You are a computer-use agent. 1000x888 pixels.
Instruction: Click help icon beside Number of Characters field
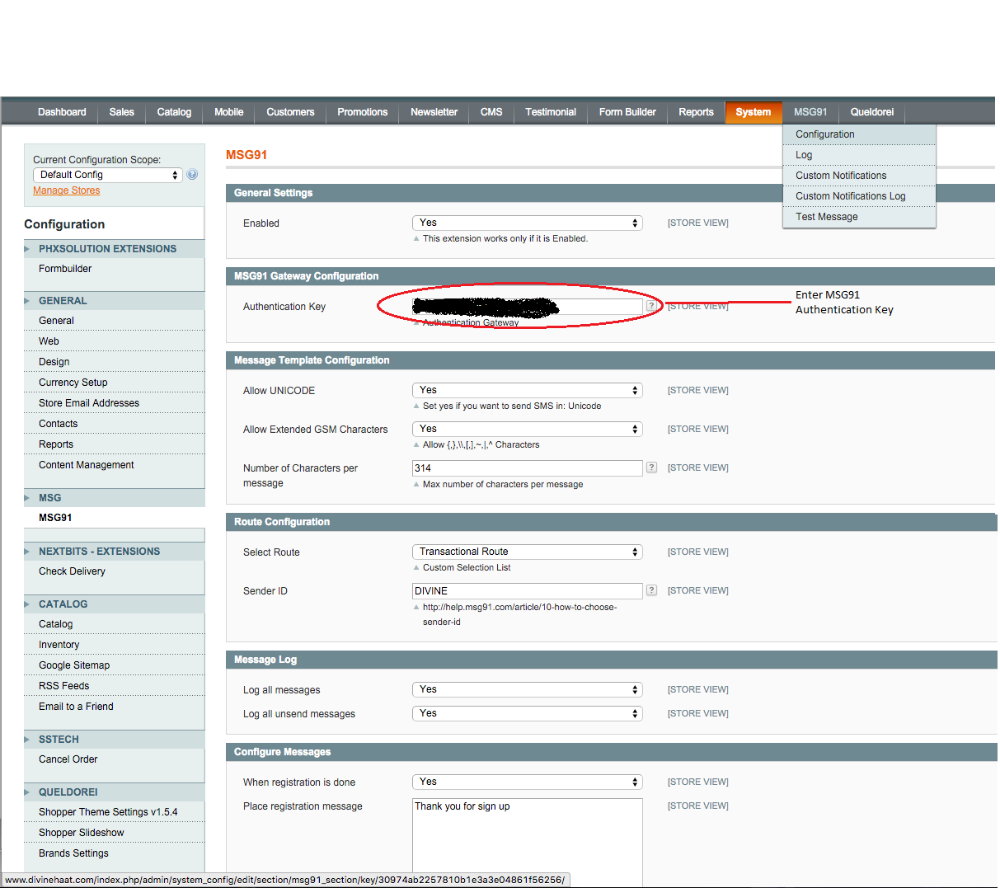pyautogui.click(x=651, y=468)
